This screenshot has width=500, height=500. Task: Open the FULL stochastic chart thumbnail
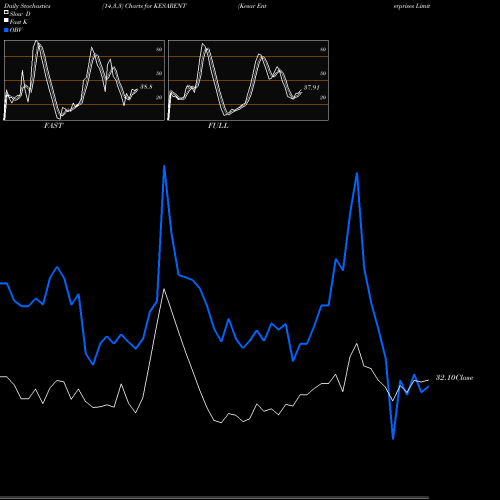pyautogui.click(x=248, y=80)
